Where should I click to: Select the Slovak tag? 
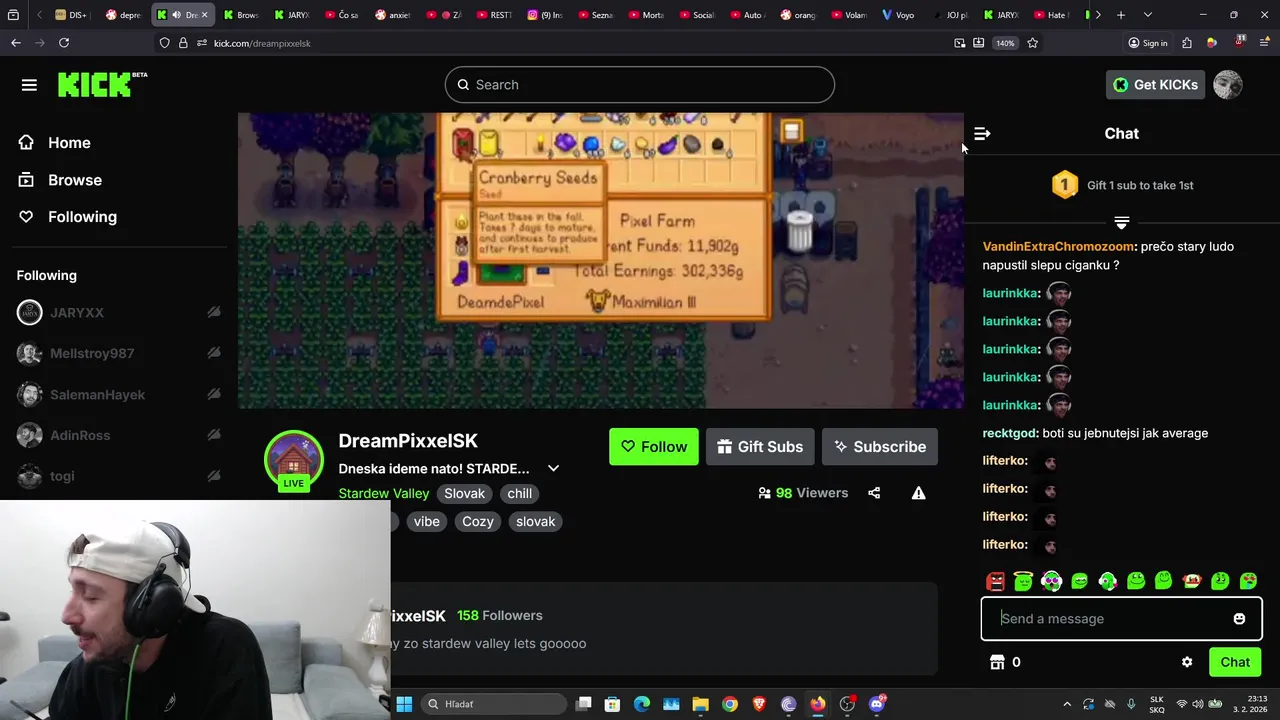pyautogui.click(x=464, y=493)
